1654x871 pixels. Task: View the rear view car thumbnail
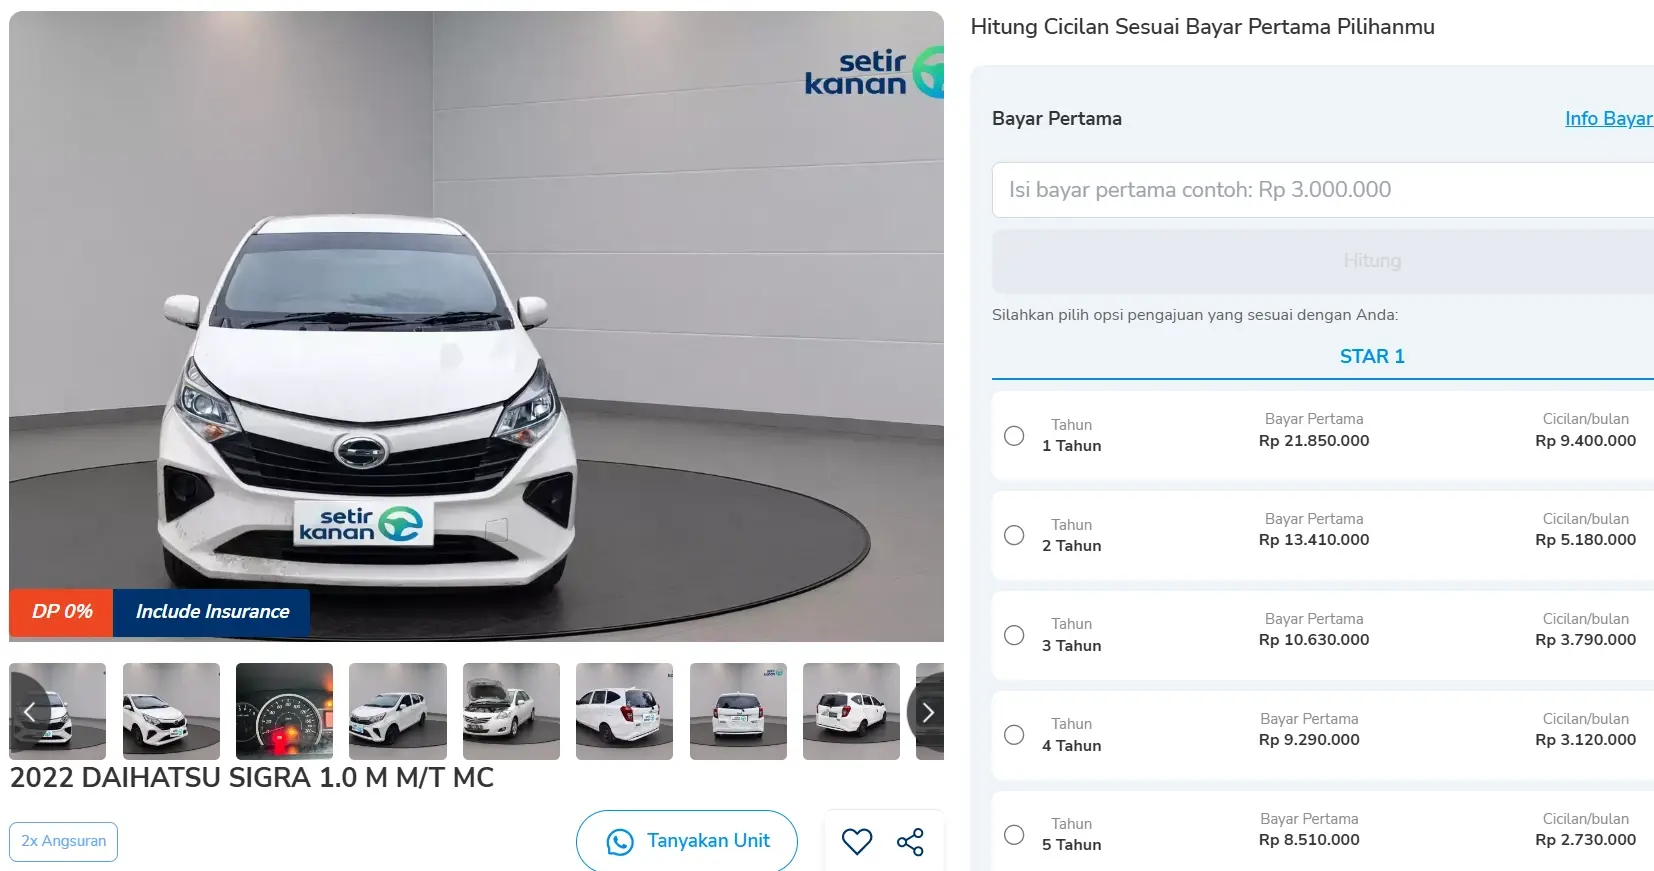click(x=738, y=711)
